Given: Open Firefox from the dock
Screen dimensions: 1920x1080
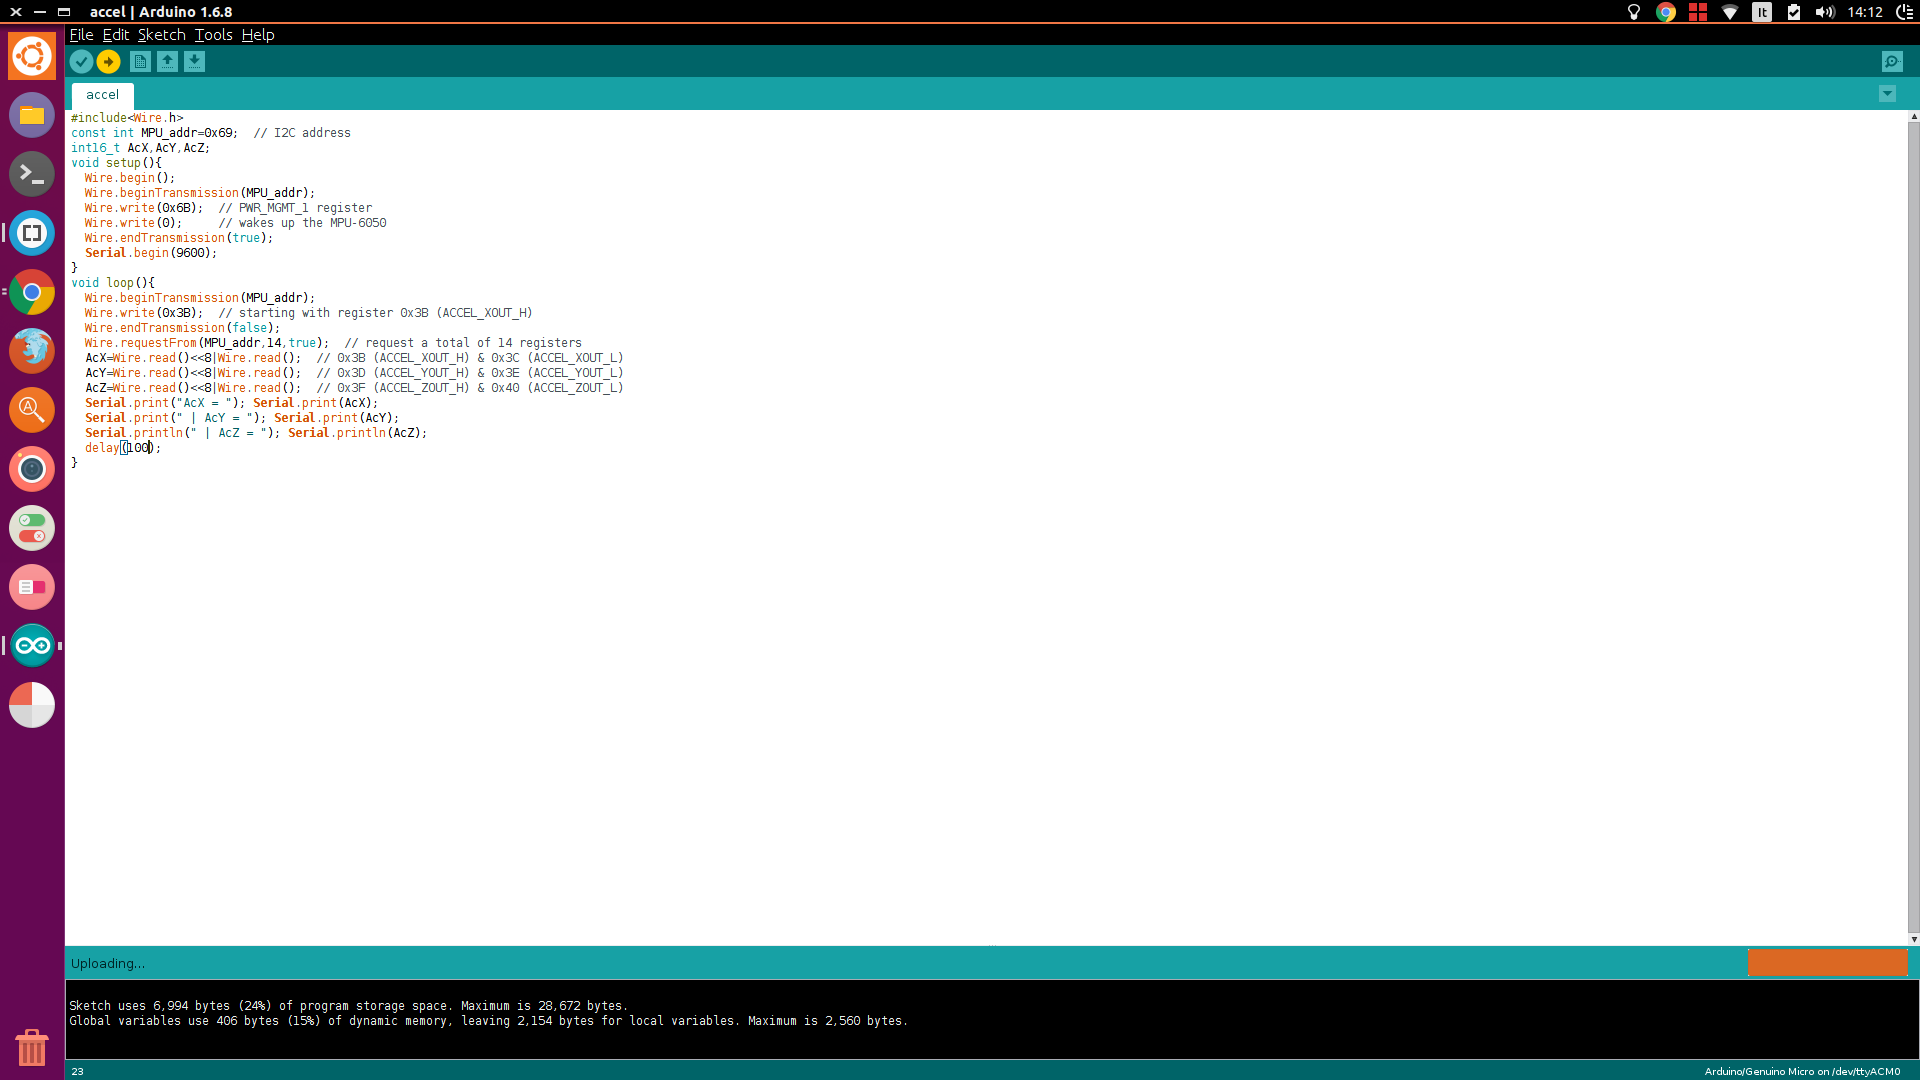Looking at the screenshot, I should coord(32,351).
